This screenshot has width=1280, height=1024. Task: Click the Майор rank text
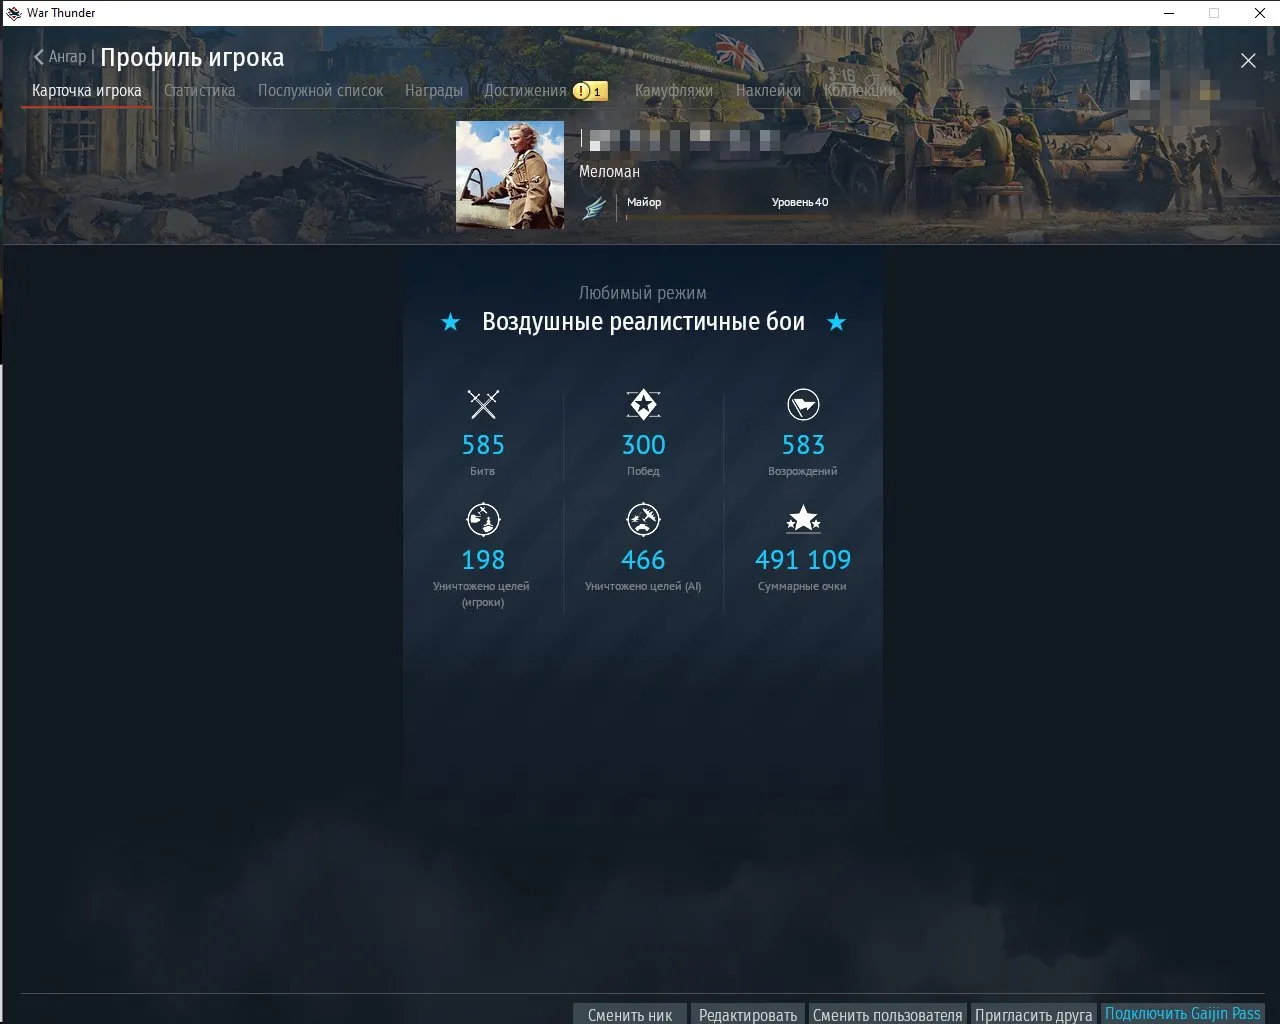click(644, 202)
